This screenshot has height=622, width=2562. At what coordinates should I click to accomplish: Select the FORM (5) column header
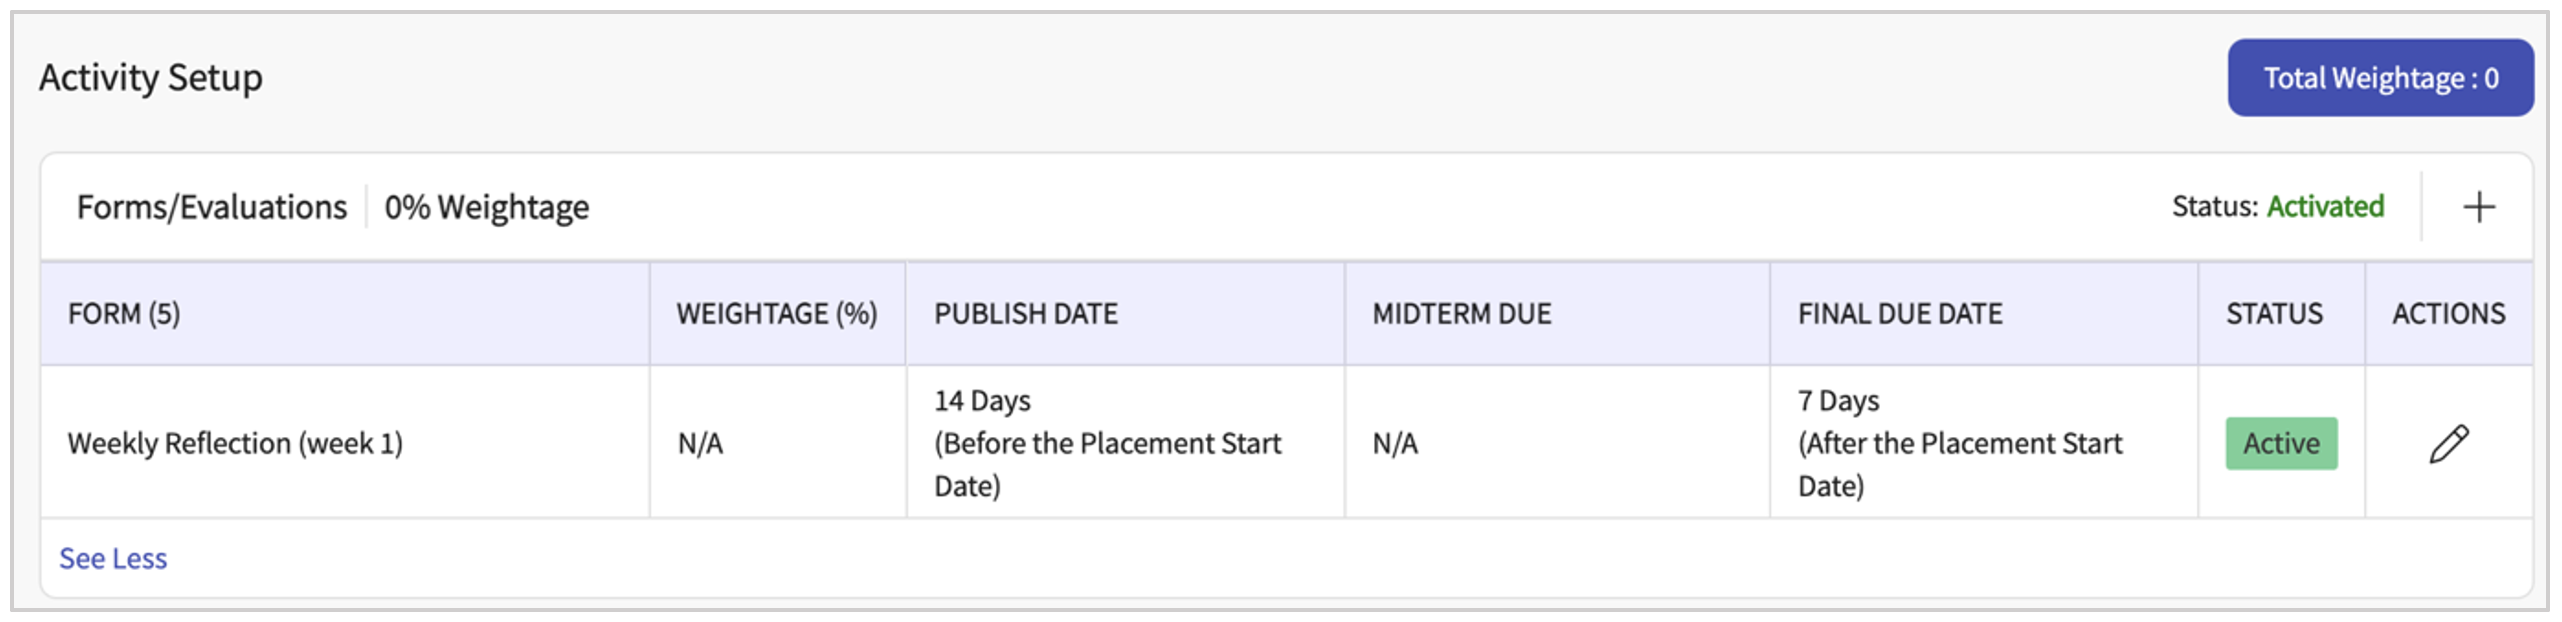(x=124, y=314)
